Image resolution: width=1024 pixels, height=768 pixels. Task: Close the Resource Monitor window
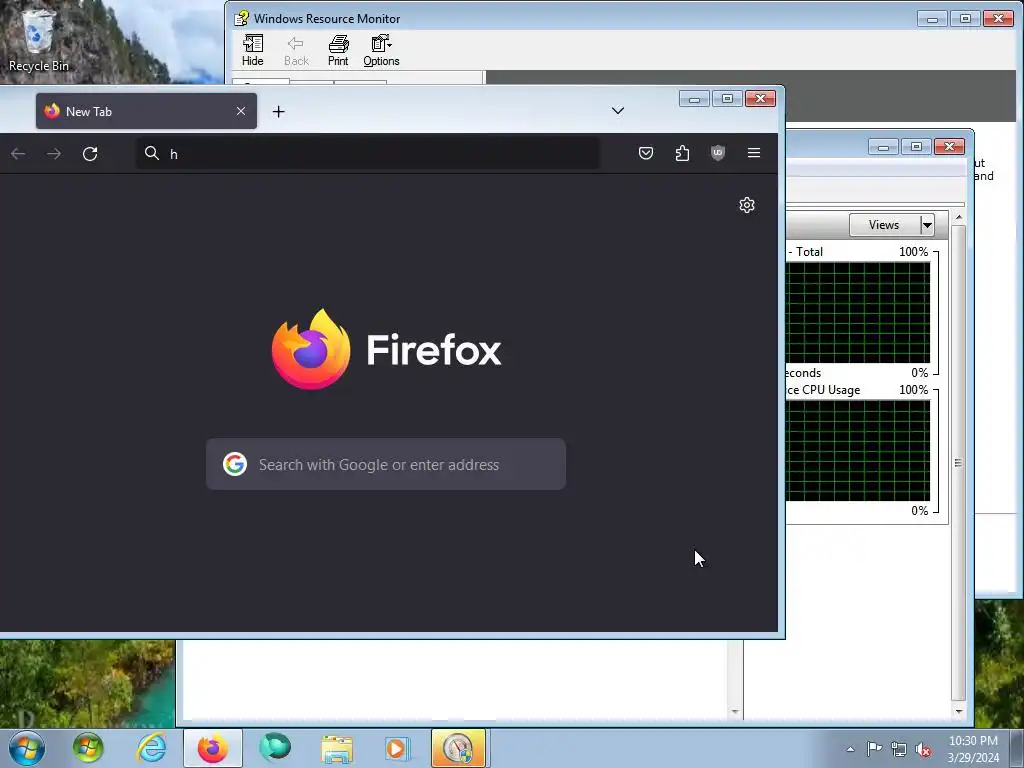[950, 147]
